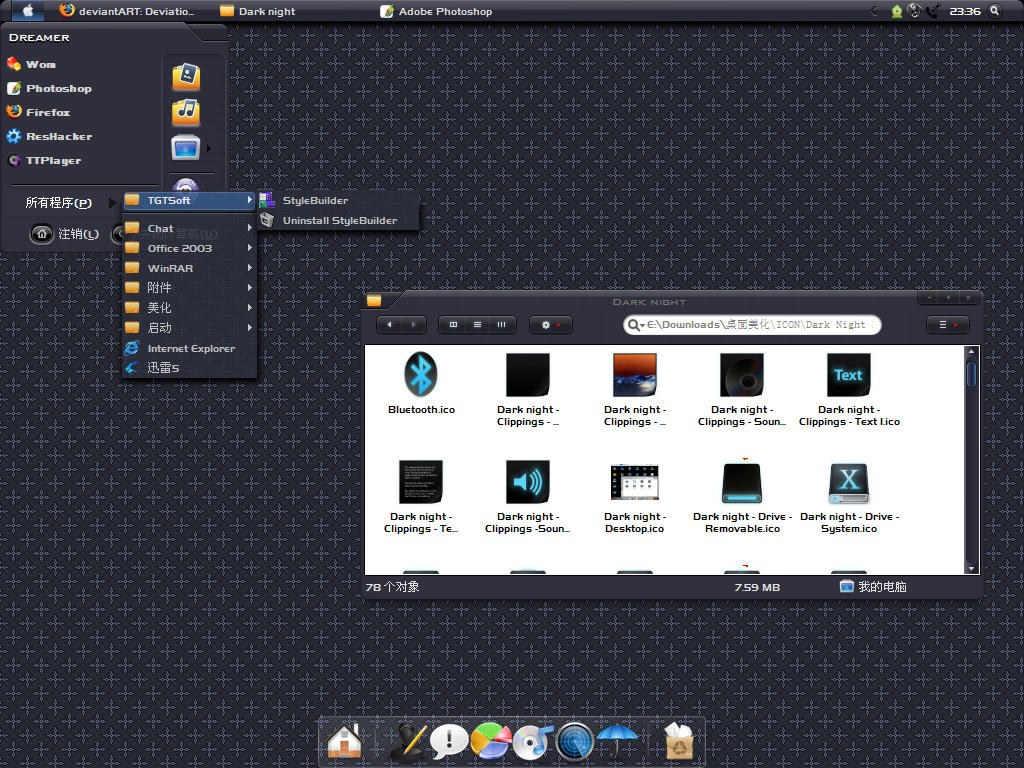Viewport: 1024px width, 768px height.
Task: Select speaker Clippings -Soun.. icon file
Action: [x=528, y=498]
